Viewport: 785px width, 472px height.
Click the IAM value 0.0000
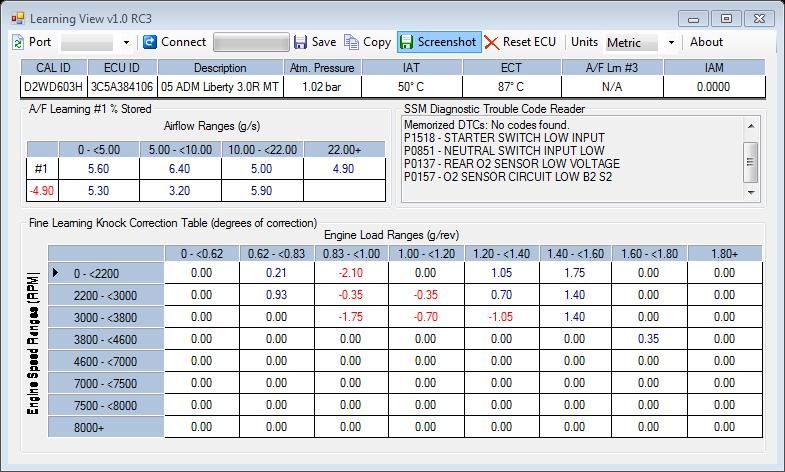tap(714, 87)
